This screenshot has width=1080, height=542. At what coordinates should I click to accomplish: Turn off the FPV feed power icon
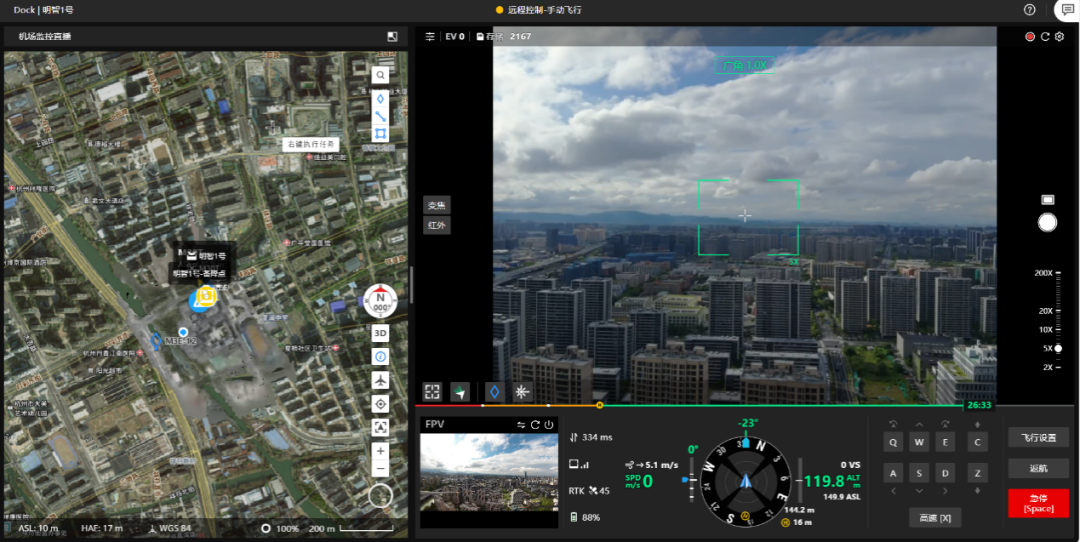(549, 425)
